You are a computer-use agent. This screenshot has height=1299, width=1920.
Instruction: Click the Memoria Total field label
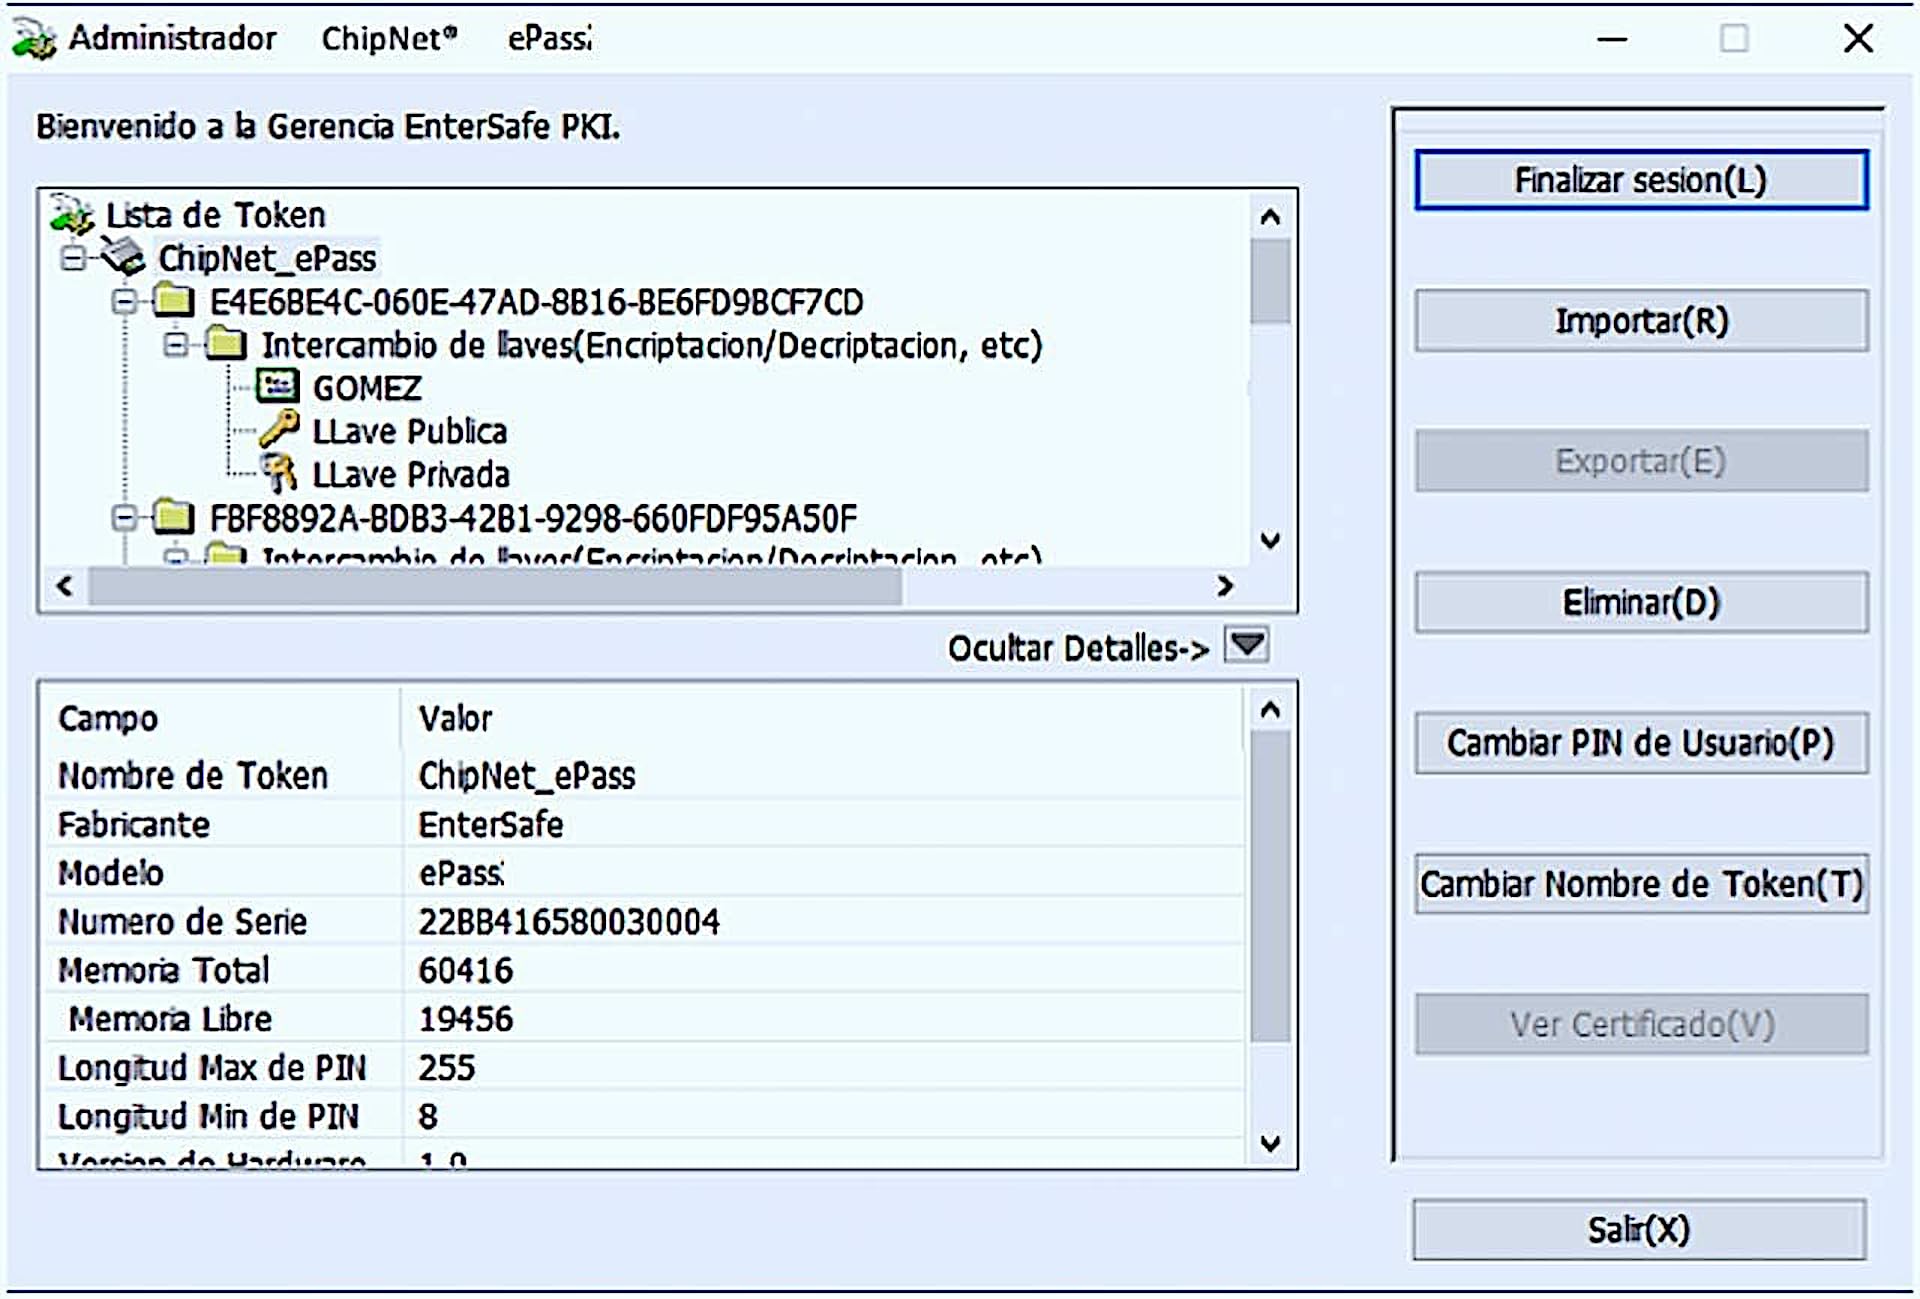click(163, 970)
